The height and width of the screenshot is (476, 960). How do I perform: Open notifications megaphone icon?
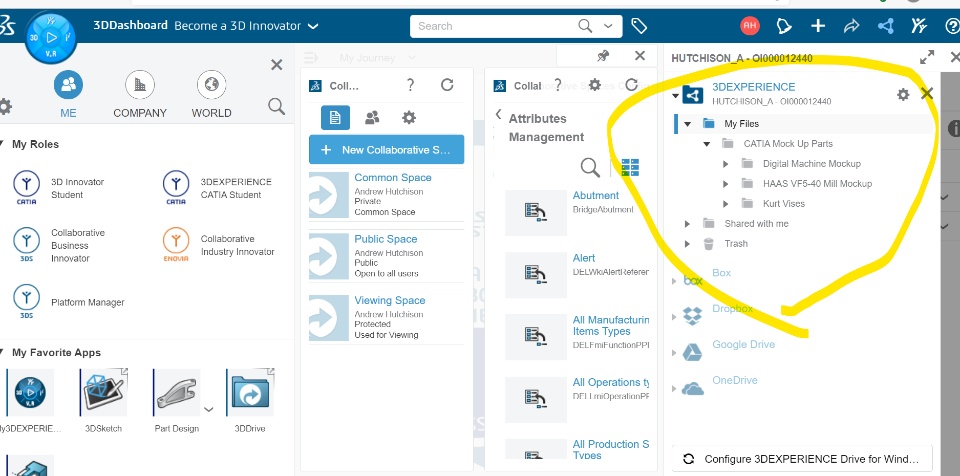784,26
